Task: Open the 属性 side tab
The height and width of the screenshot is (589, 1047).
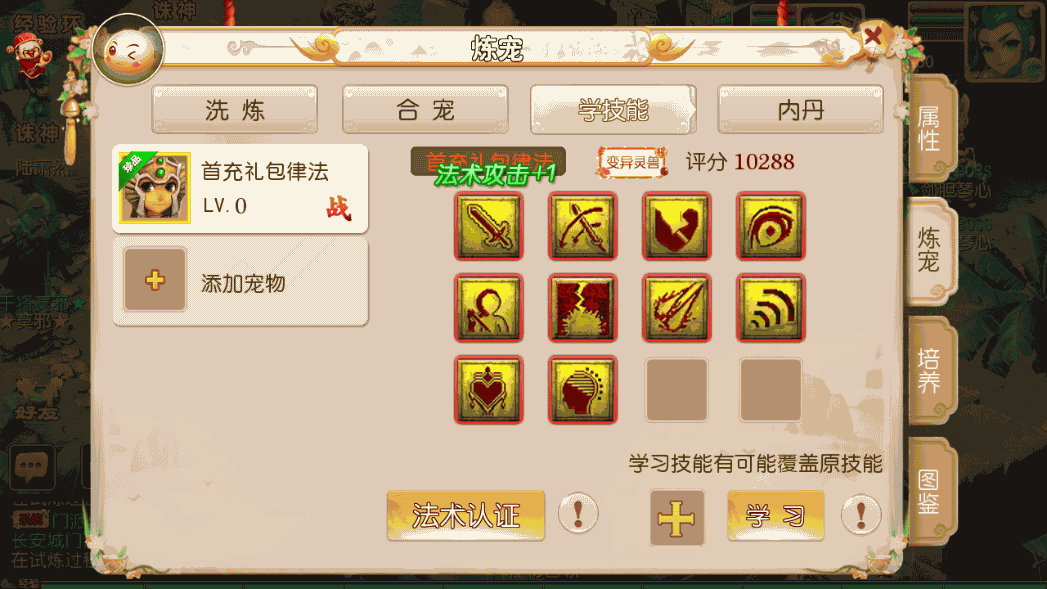Action: pos(931,128)
